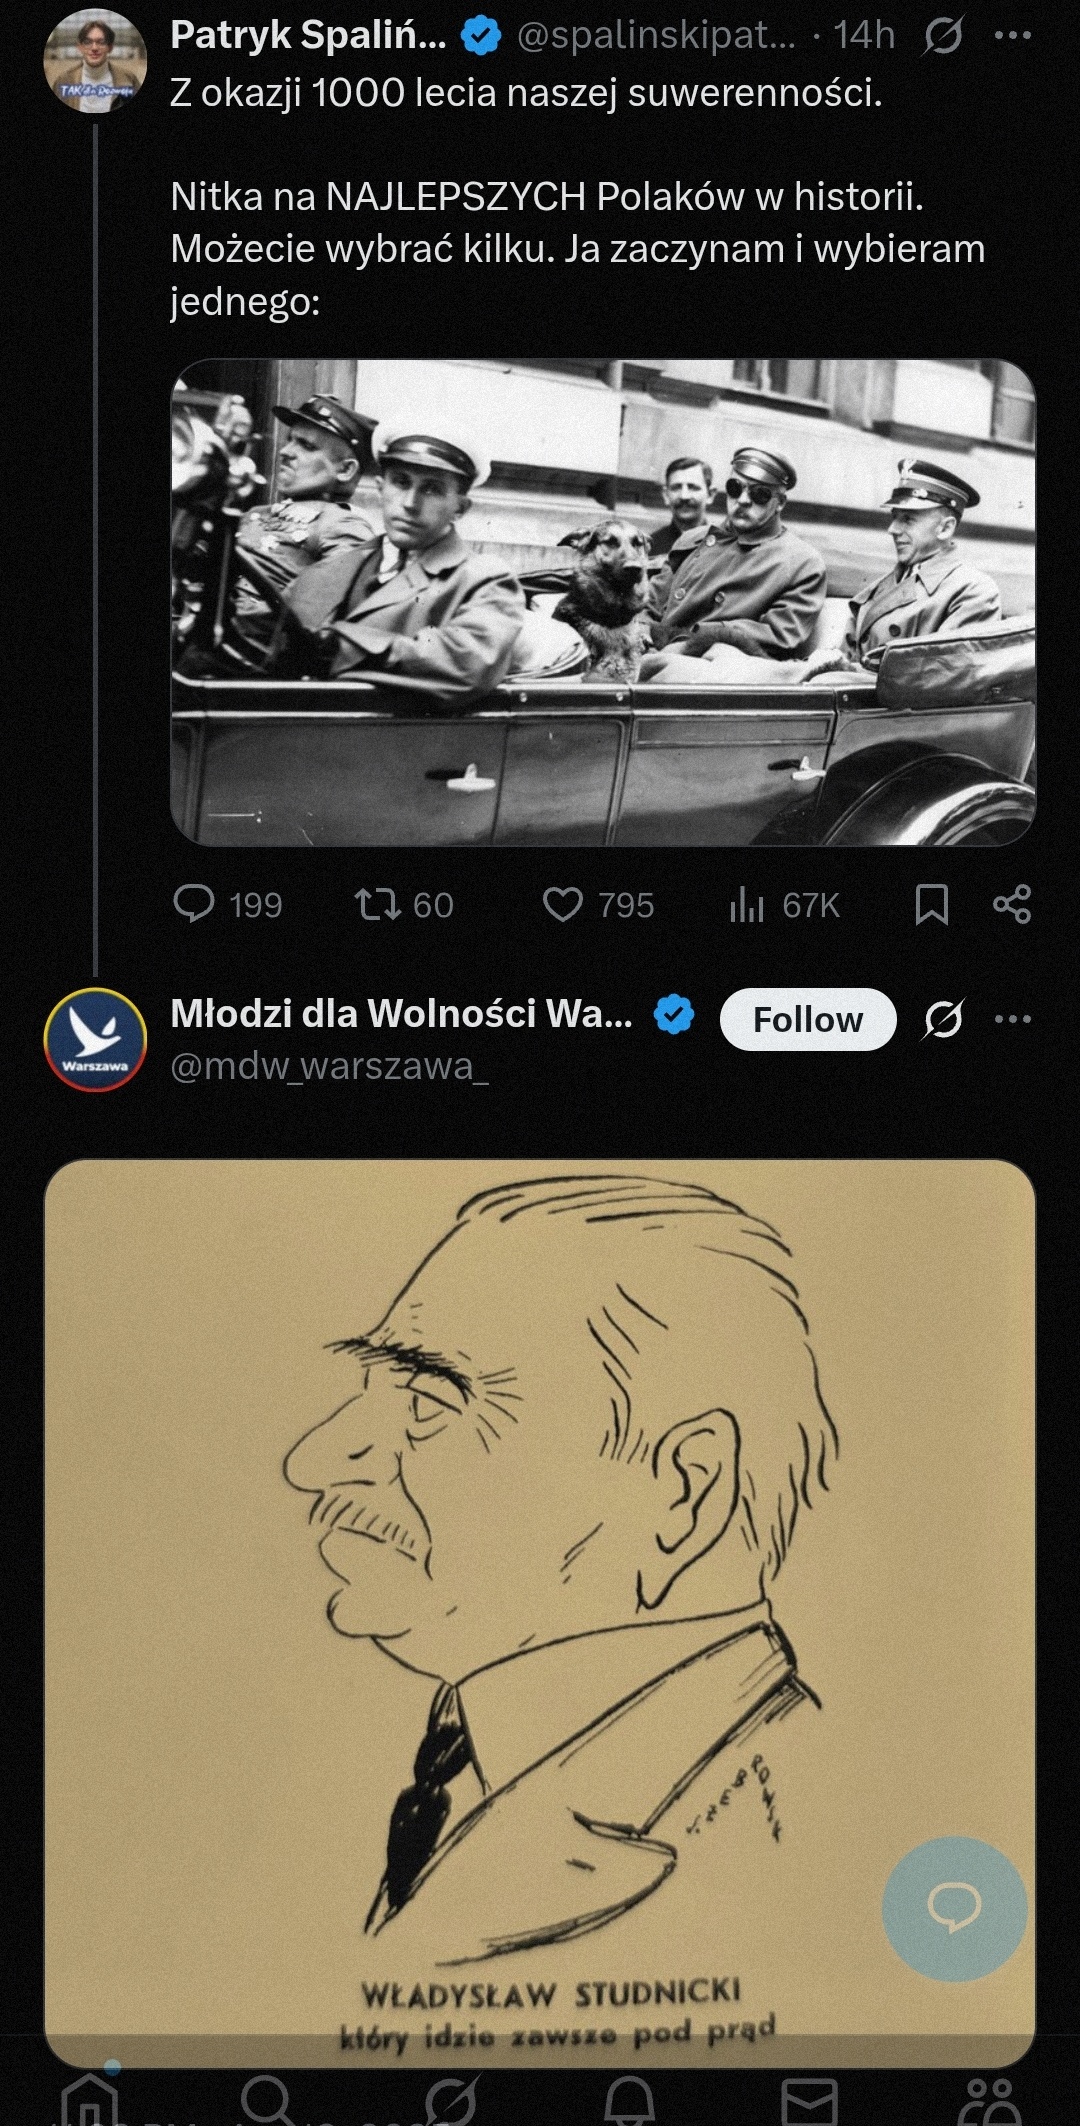Bookmark Patryk Spaliński's post
Viewport: 1080px width, 2126px height.
931,904
